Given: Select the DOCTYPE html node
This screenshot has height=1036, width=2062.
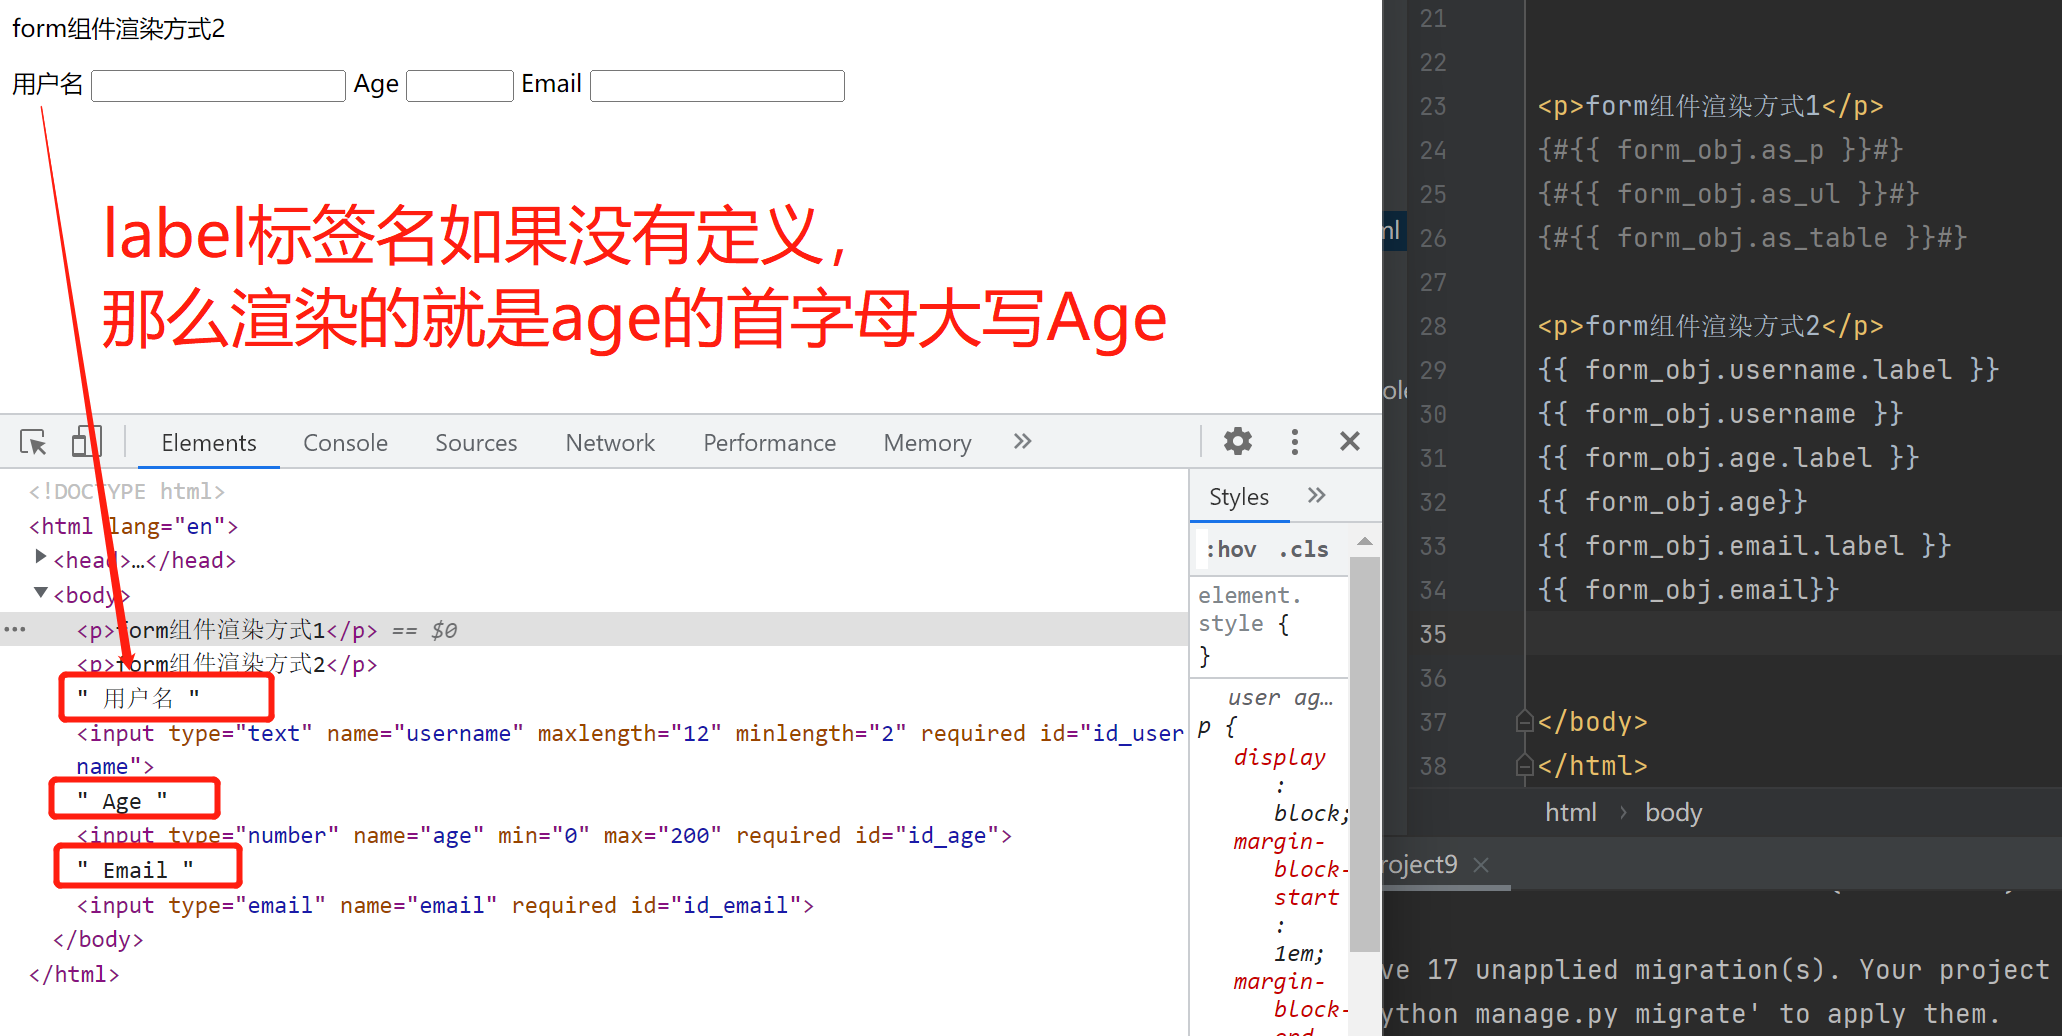Looking at the screenshot, I should click(127, 491).
